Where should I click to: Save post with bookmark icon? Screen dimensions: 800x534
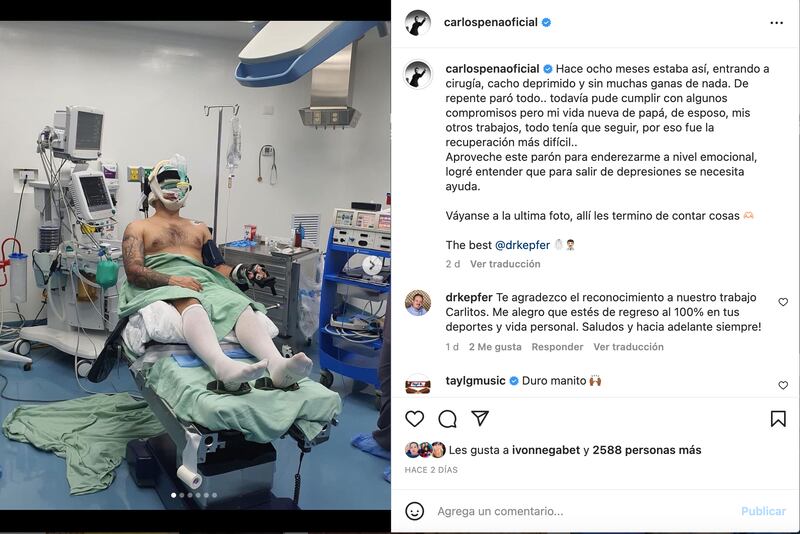click(x=778, y=419)
